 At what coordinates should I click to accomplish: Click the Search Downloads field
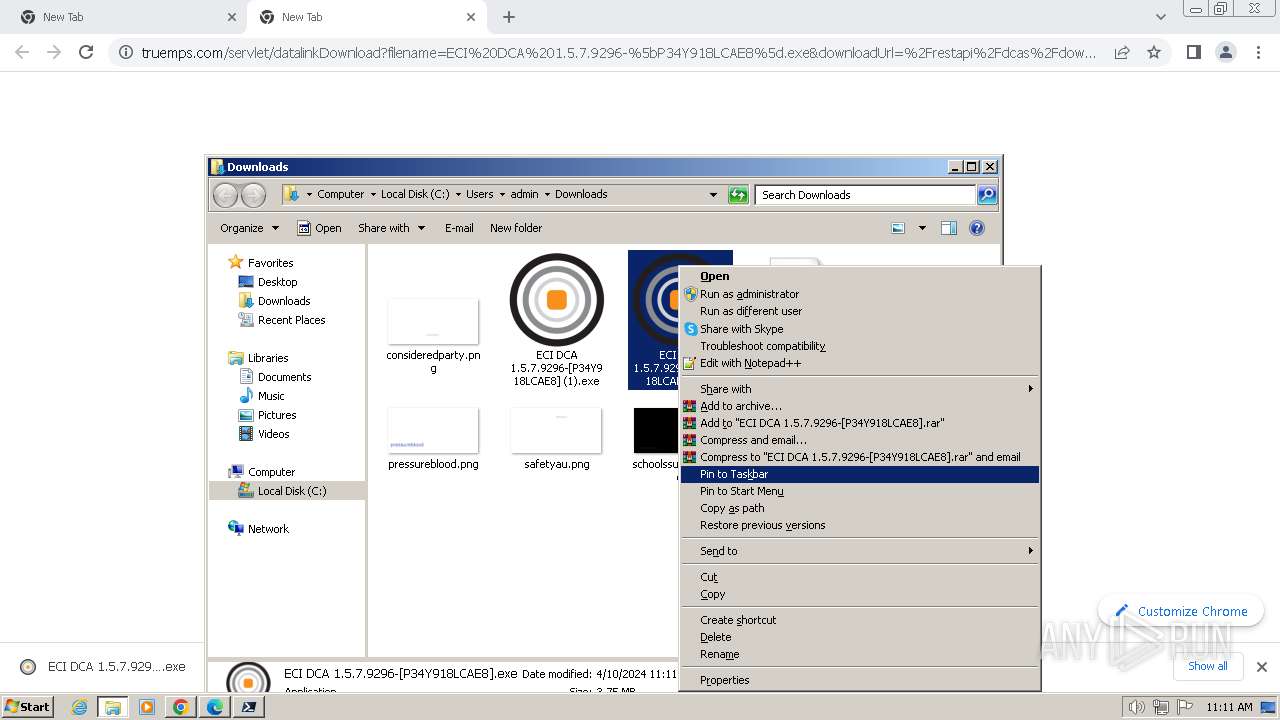(865, 195)
